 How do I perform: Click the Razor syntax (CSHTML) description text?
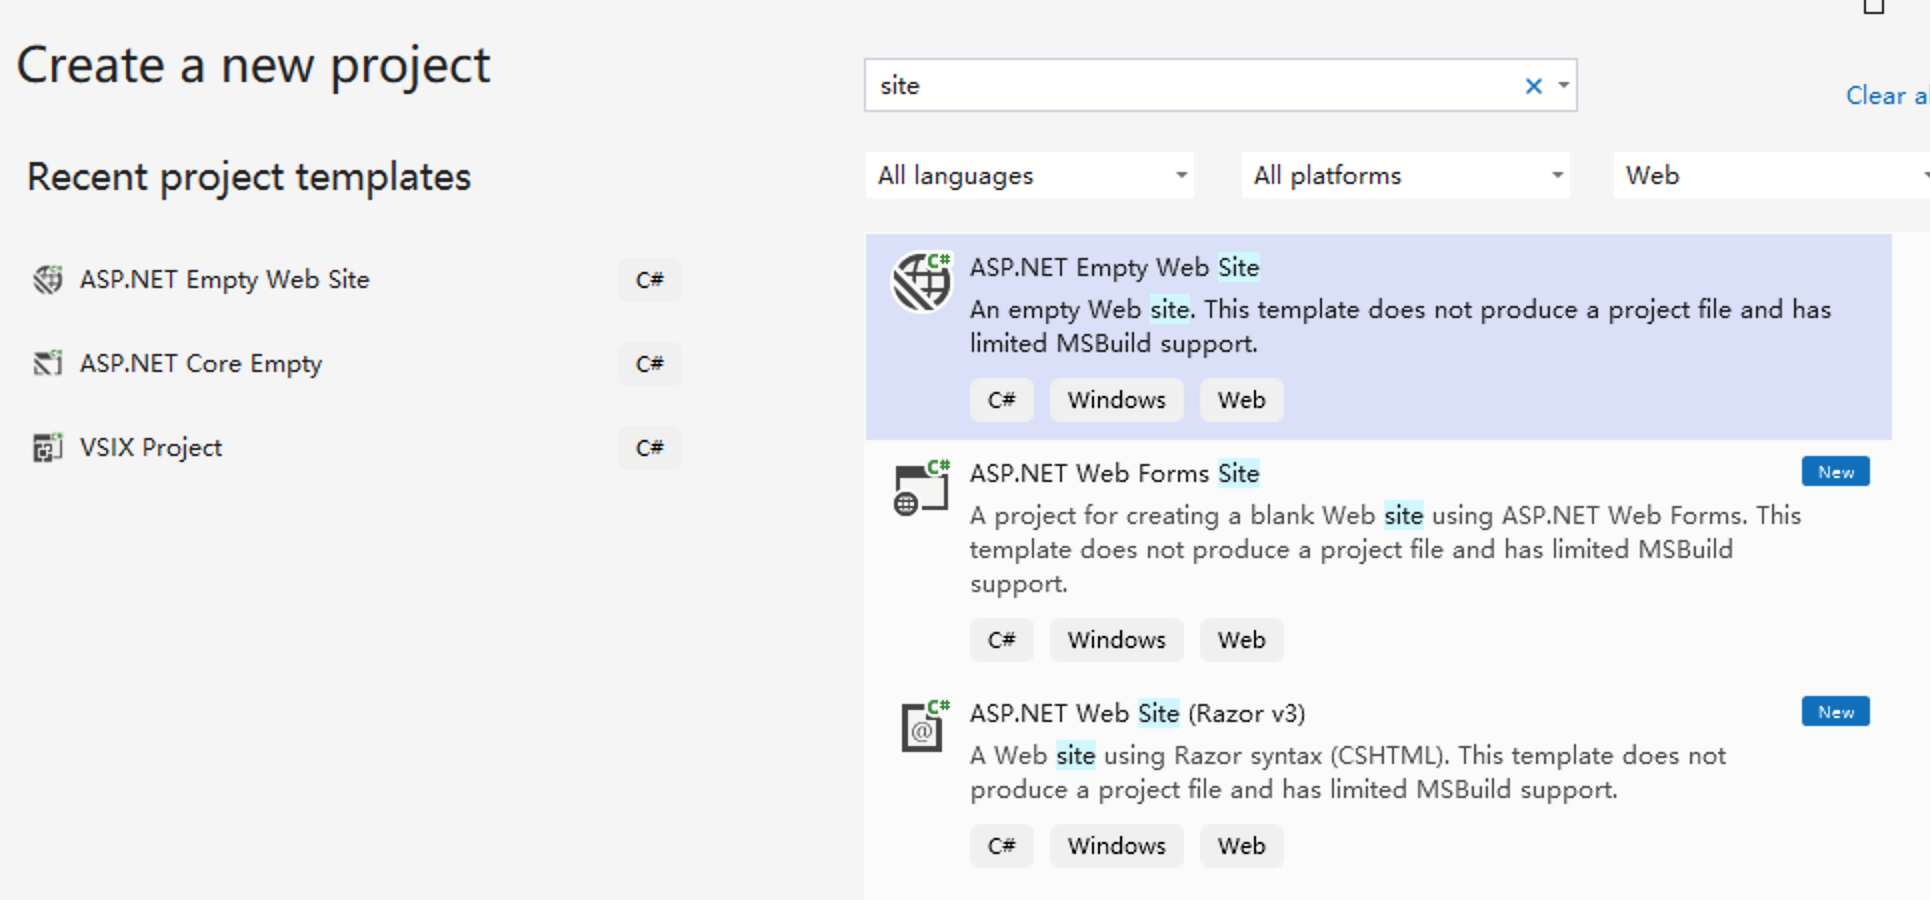pyautogui.click(x=1348, y=772)
